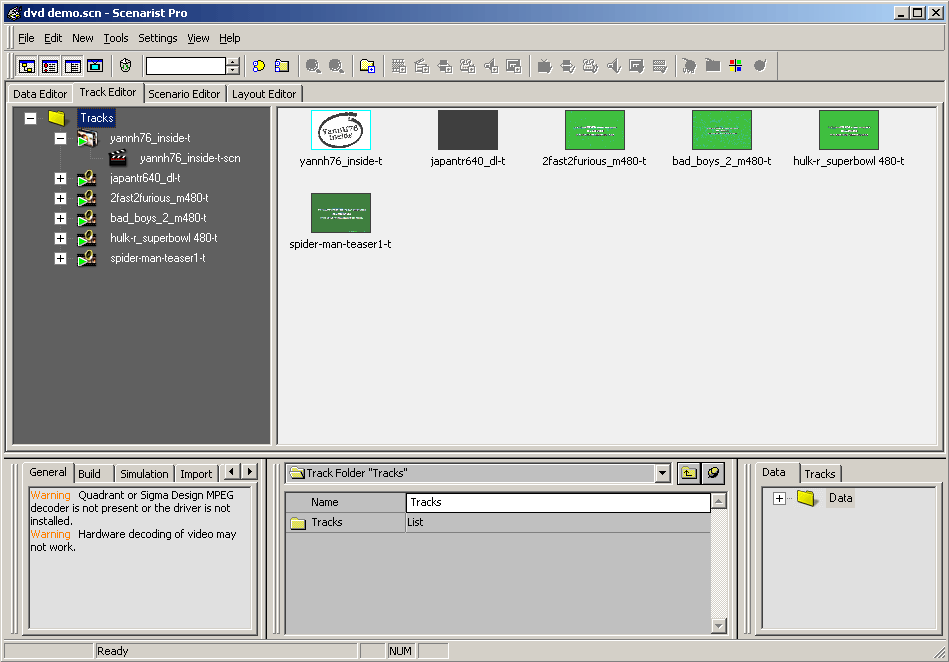Toggle the first window layout button in toolbar
Viewport: 949px width, 662px height.
(x=27, y=66)
